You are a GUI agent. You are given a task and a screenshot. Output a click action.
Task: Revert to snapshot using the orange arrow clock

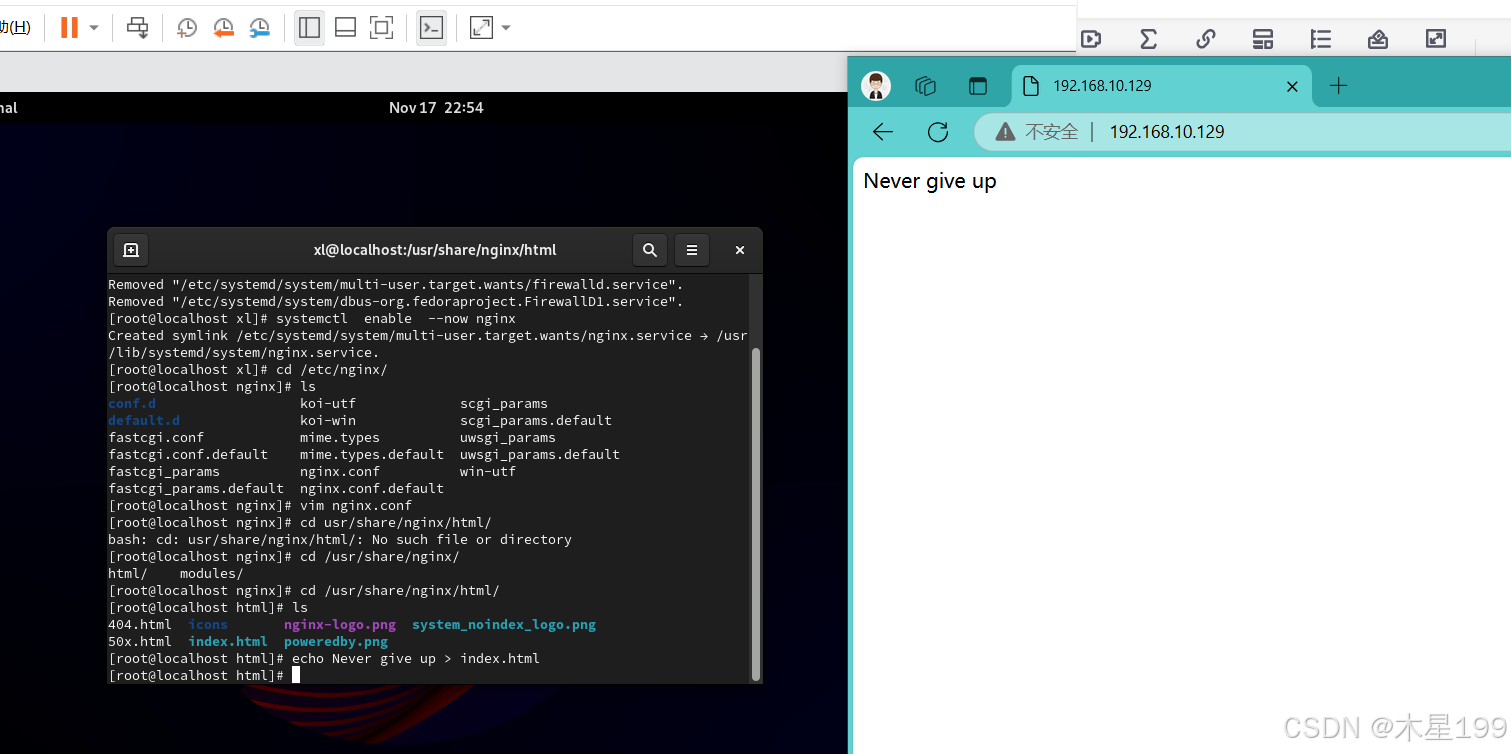[223, 28]
